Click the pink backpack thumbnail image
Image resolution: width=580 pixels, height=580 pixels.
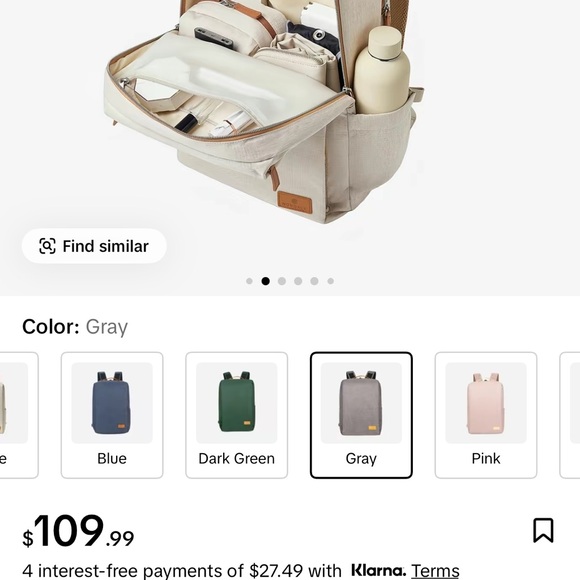pyautogui.click(x=486, y=403)
